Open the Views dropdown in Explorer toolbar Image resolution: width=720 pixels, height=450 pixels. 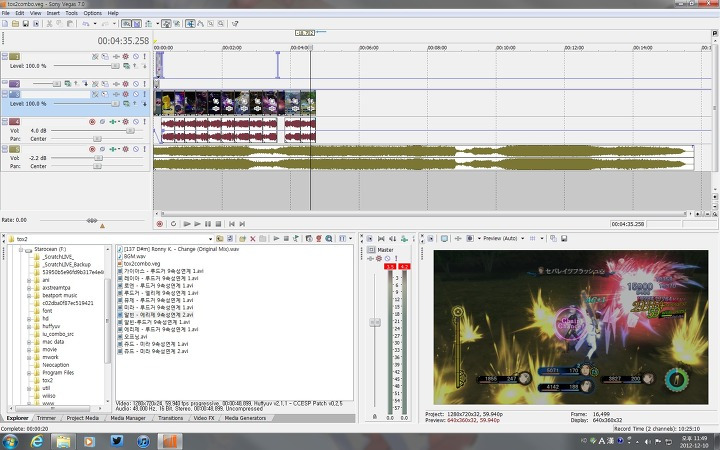click(350, 239)
